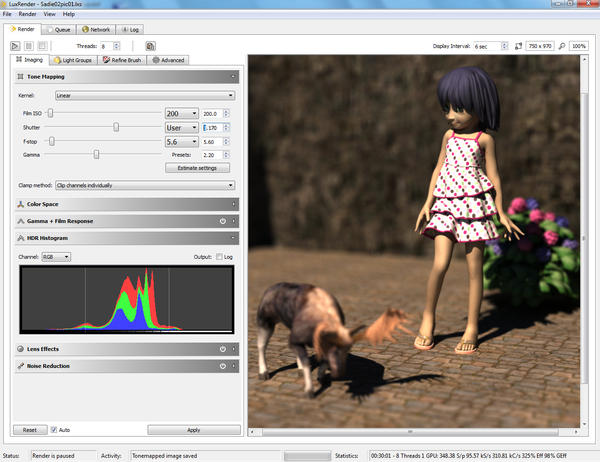This screenshot has height=462, width=600.
Task: Click the pause render icon
Action: [29, 46]
